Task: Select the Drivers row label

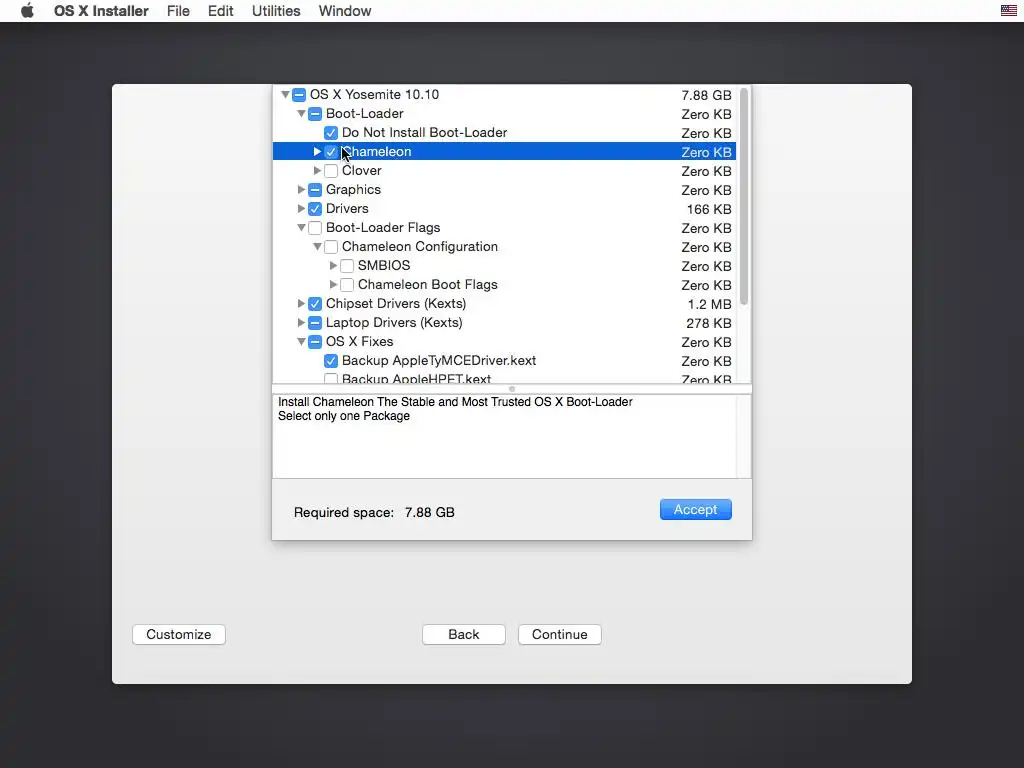Action: coord(347,208)
